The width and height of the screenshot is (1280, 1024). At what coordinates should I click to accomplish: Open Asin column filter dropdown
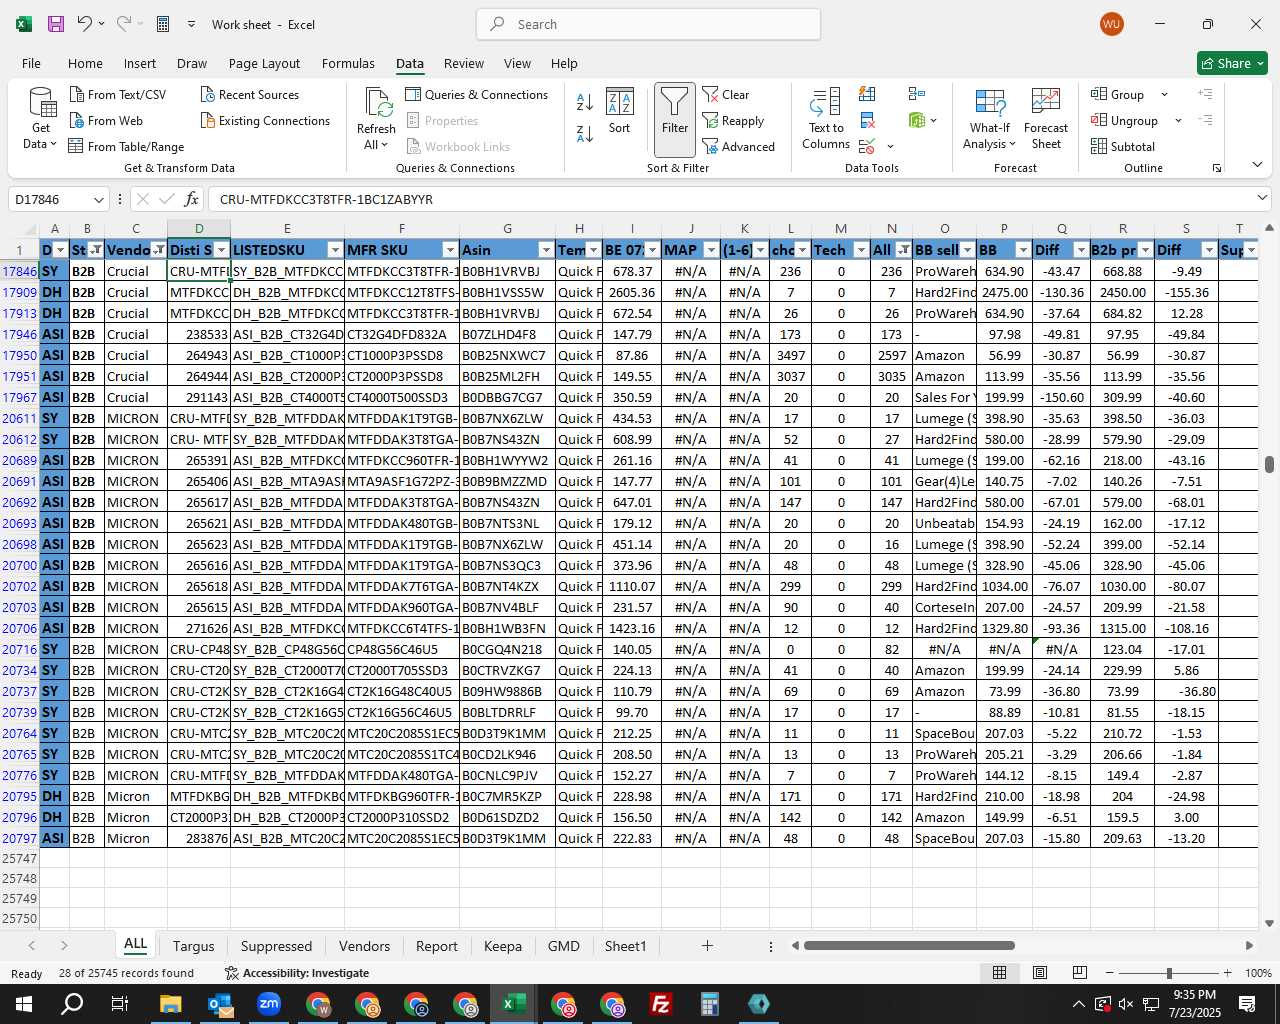coord(546,250)
